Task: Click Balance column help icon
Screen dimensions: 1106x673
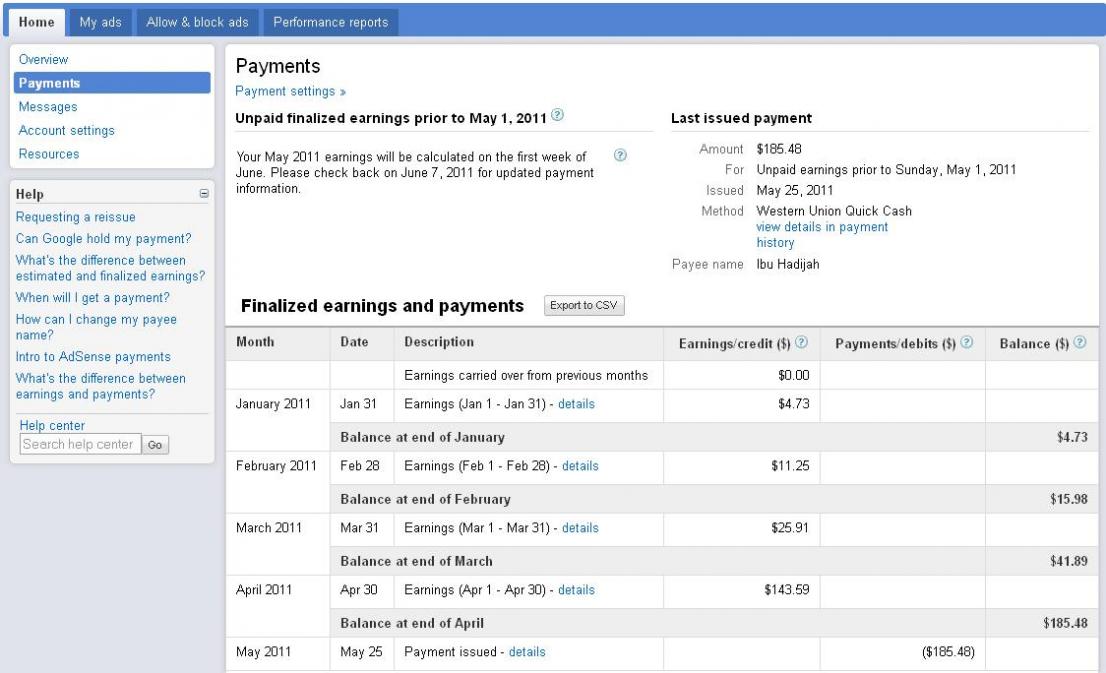Action: pos(1080,344)
